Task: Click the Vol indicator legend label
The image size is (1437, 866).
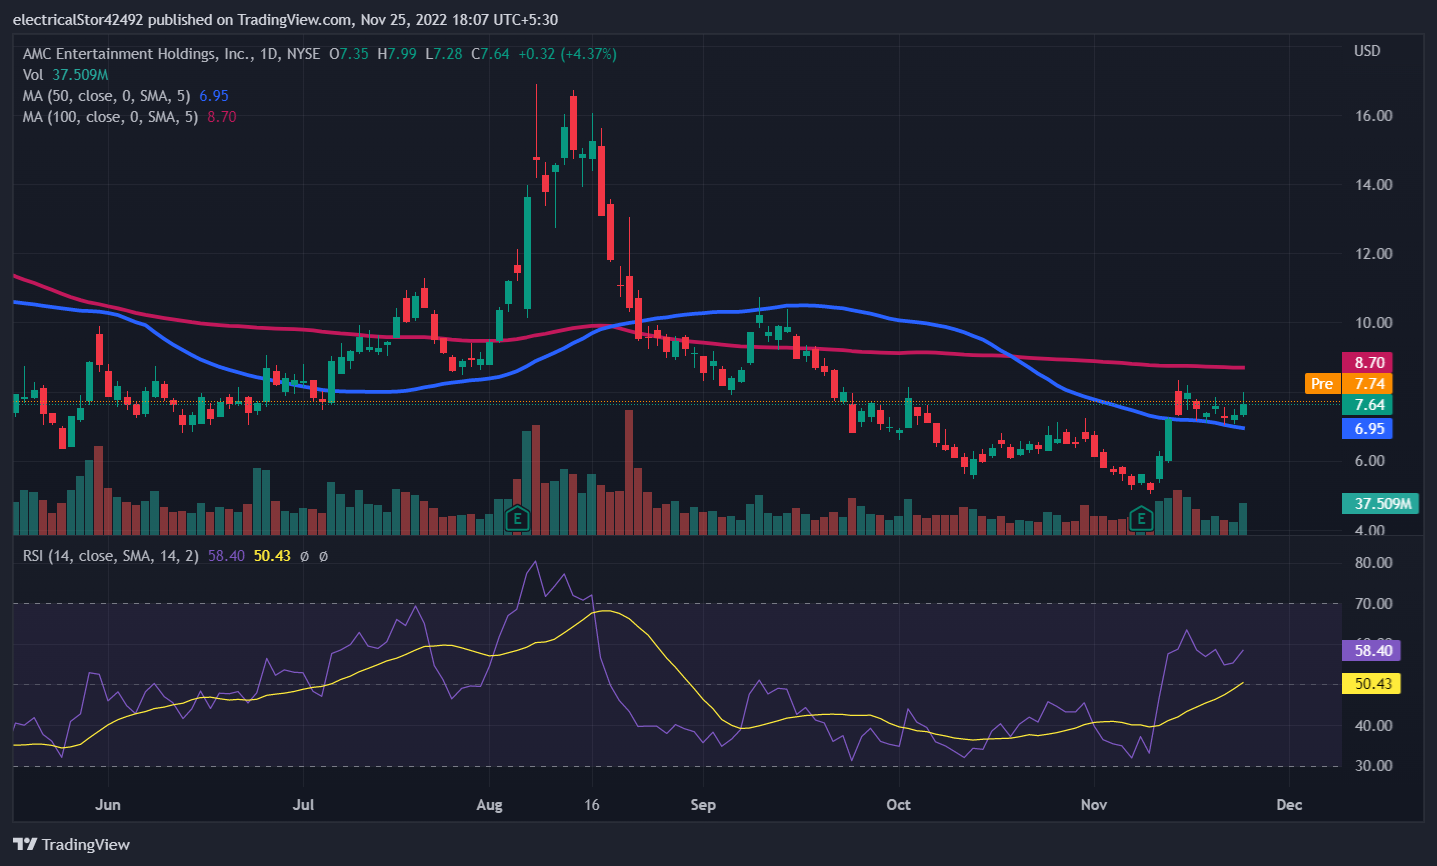Action: 33,75
